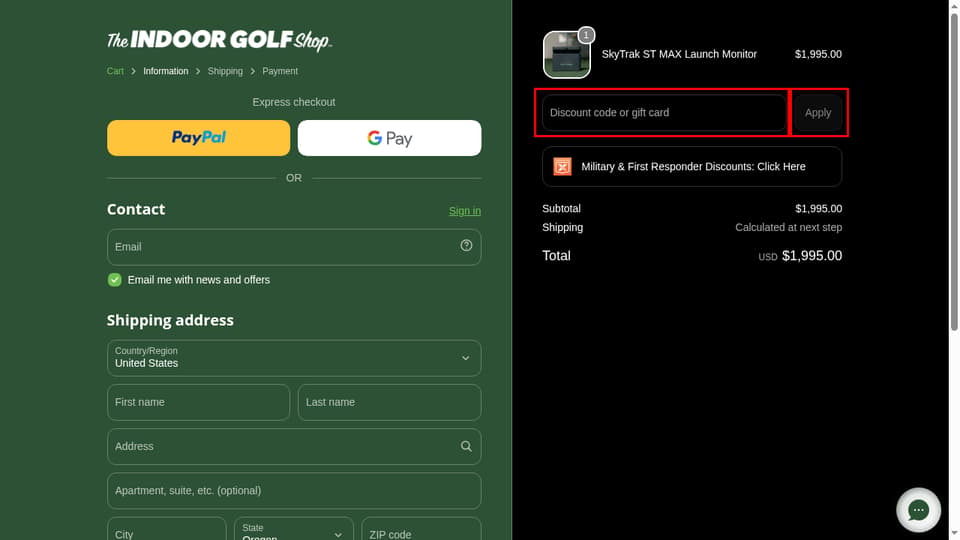Click the Express checkout heading
Viewport: 960px width, 540px height.
point(294,102)
